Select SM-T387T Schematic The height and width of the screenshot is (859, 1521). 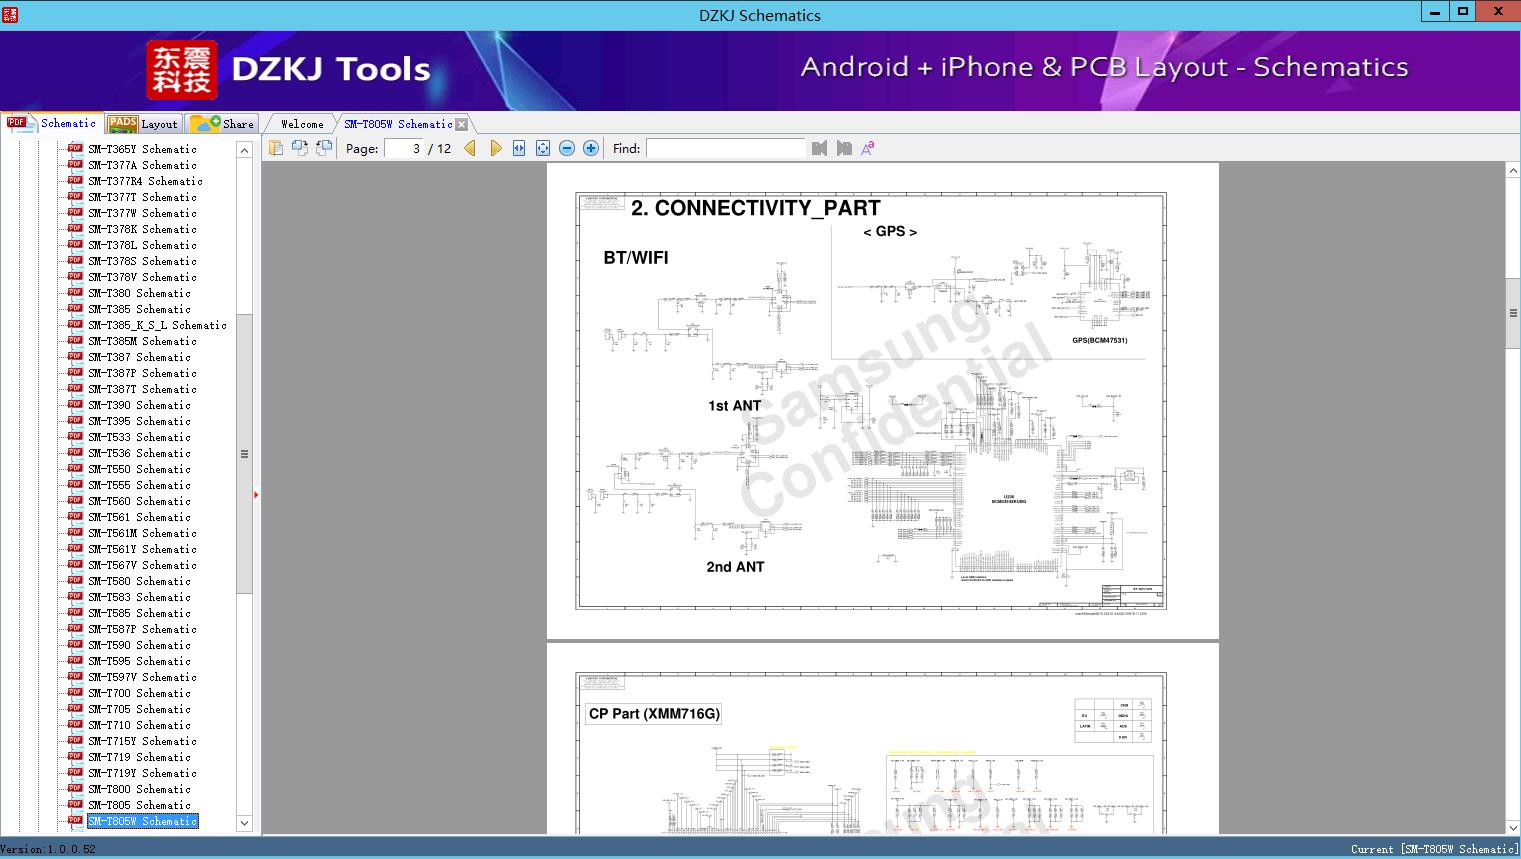(142, 389)
